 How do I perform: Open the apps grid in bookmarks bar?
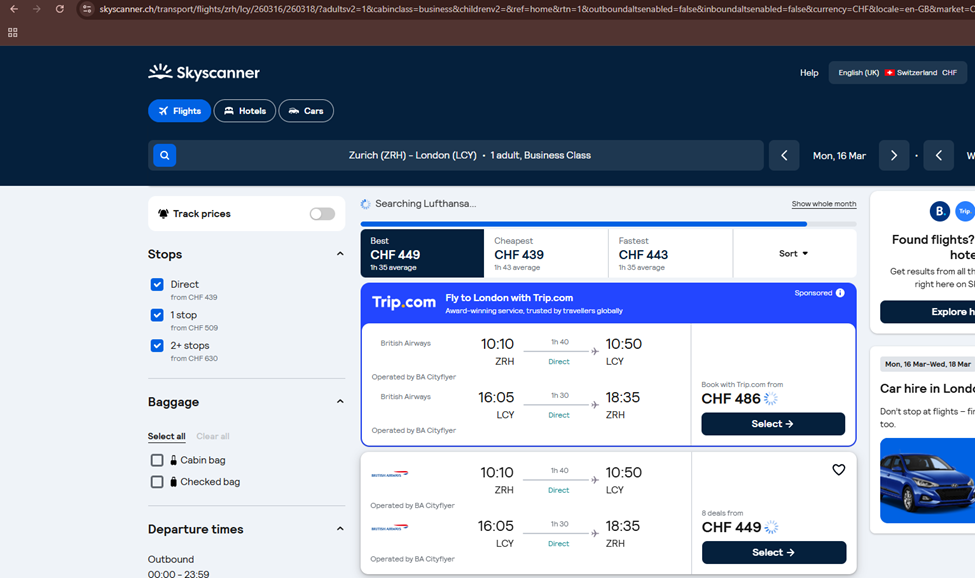(x=12, y=32)
